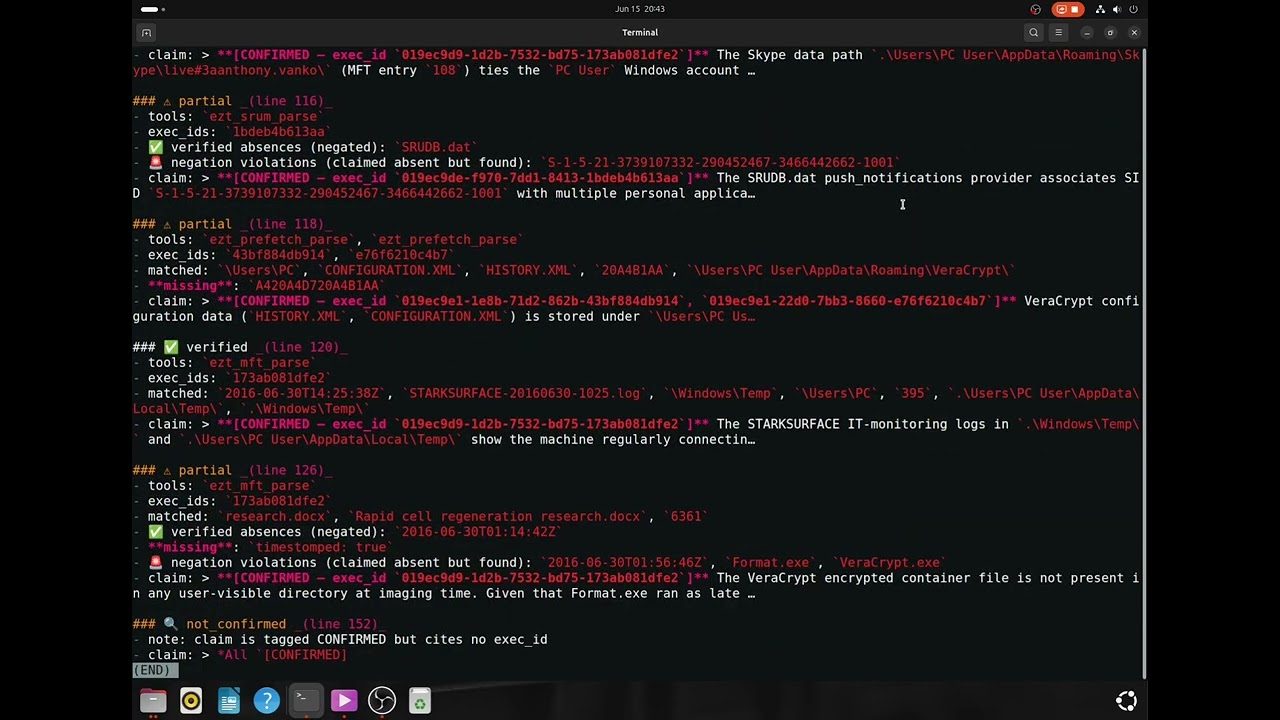Image resolution: width=1280 pixels, height=720 pixels.
Task: Click the OBS tray indicator icon
Action: click(x=1036, y=9)
